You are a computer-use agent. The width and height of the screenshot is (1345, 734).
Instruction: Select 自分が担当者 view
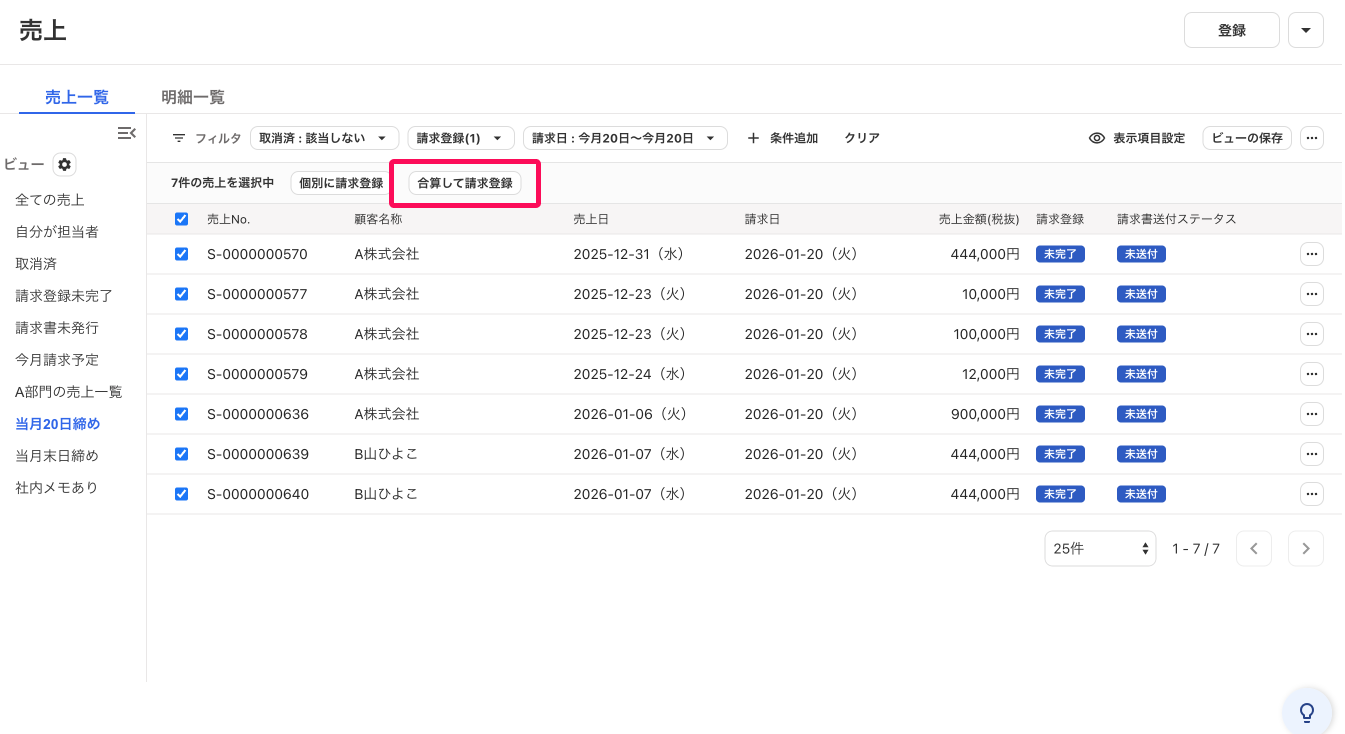57,232
